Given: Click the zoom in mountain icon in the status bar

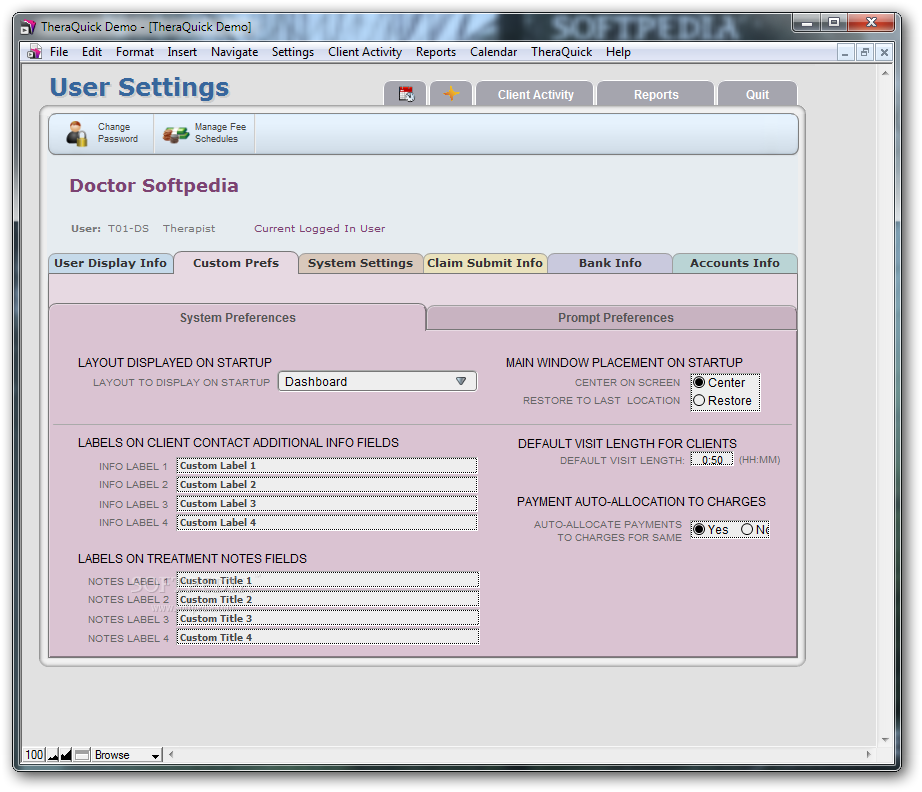Looking at the screenshot, I should (66, 754).
